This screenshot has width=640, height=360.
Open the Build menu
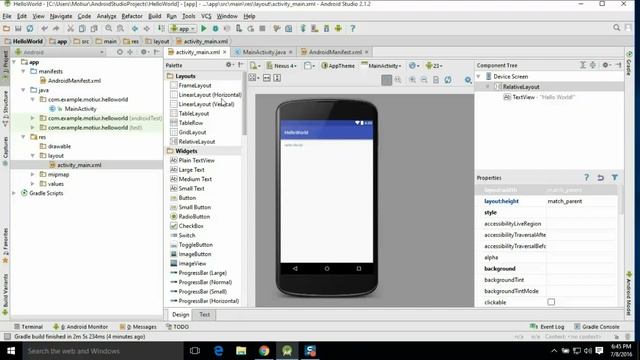154,16
